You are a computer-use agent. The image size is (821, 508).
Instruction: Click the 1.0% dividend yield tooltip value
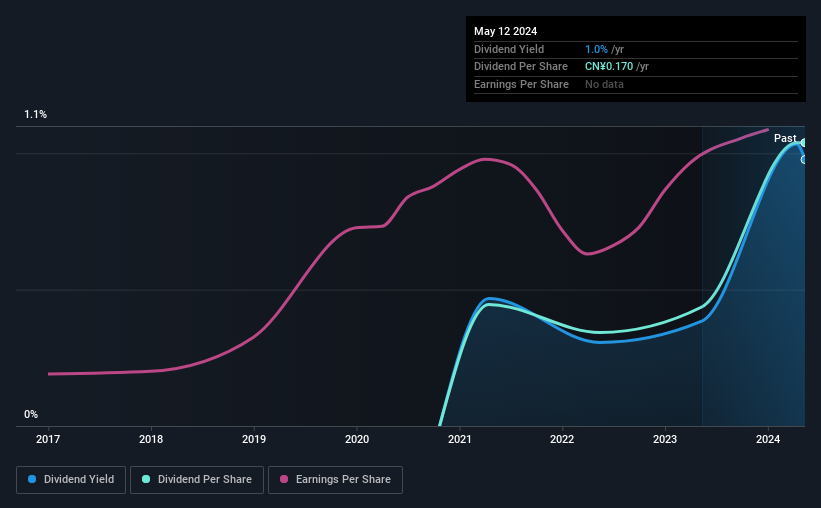596,49
